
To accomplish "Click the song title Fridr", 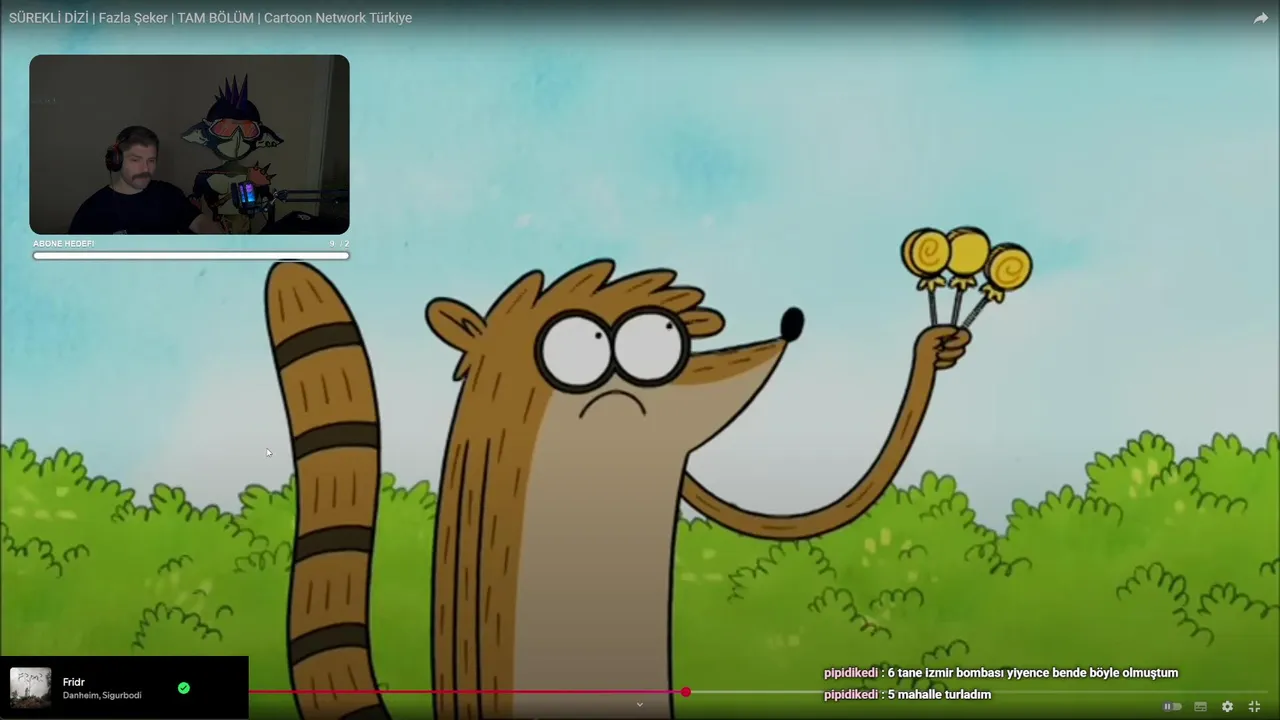I will click(x=74, y=682).
